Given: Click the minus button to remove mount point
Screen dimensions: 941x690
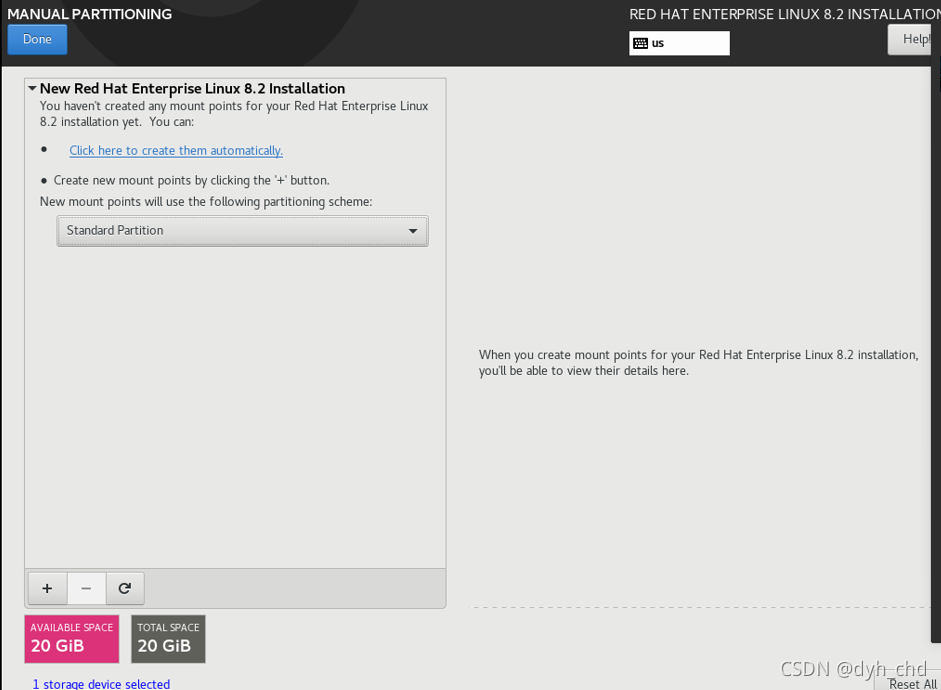Looking at the screenshot, I should 86,589.
